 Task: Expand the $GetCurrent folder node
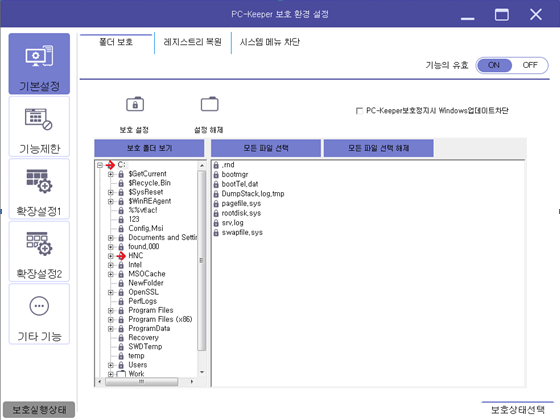tap(111, 174)
